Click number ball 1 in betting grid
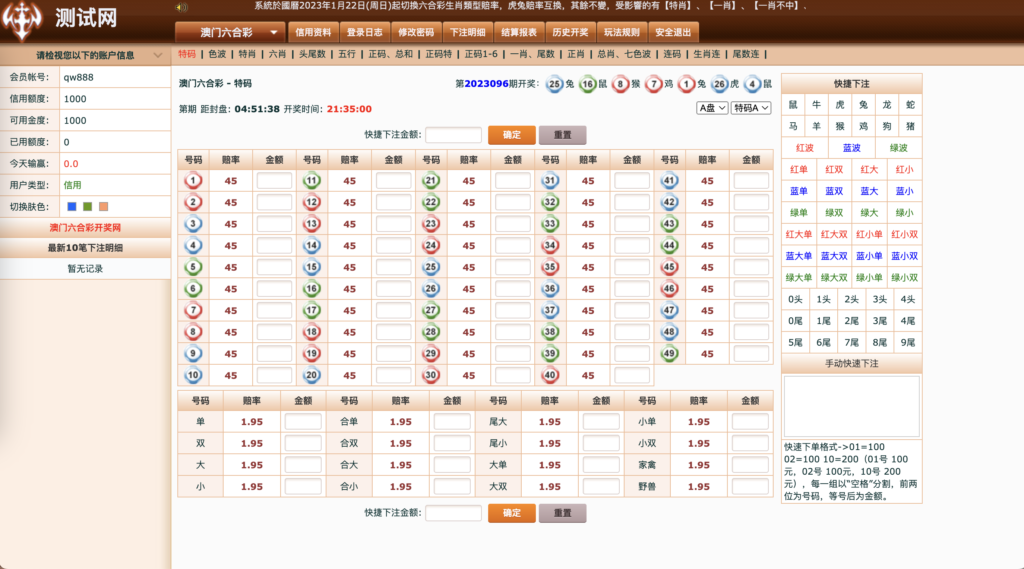Viewport: 1024px width, 569px height. [x=194, y=181]
